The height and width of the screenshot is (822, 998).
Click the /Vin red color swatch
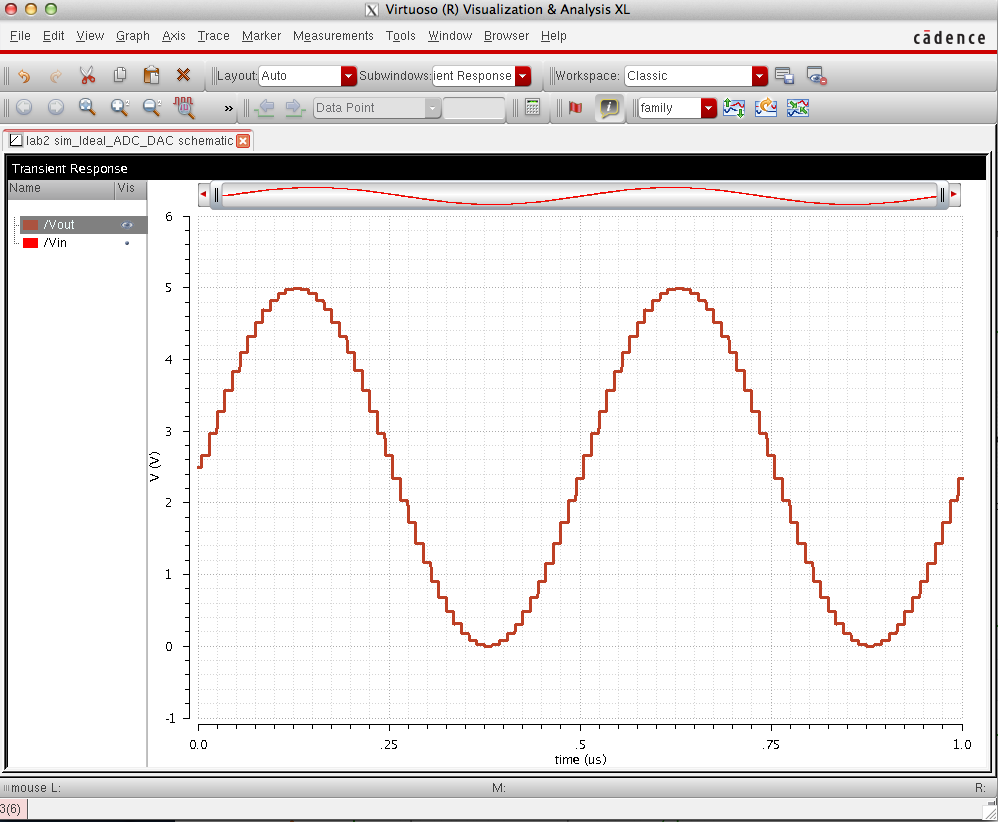pyautogui.click(x=30, y=243)
